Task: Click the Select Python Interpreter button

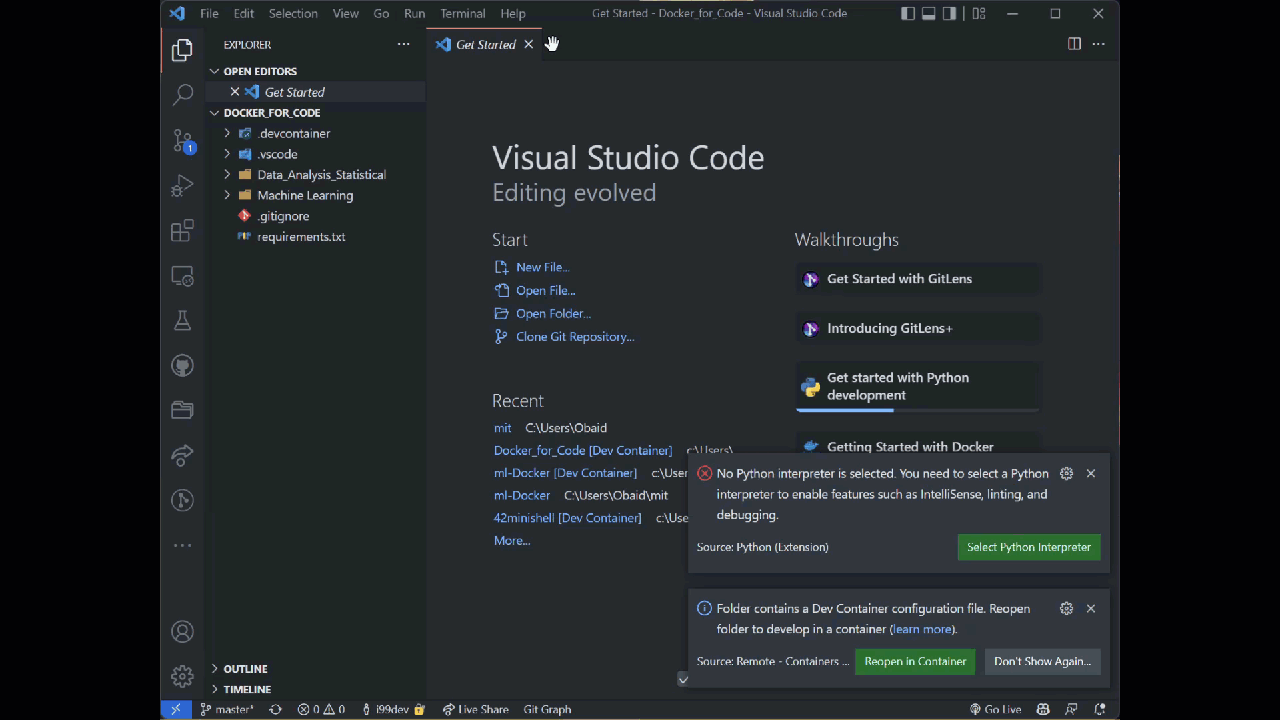Action: [x=1029, y=547]
